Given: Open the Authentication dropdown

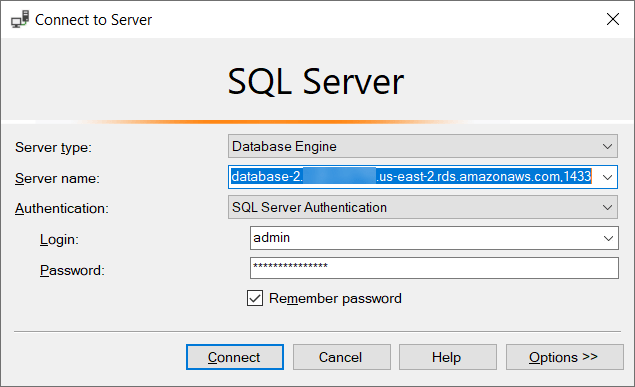Looking at the screenshot, I should click(422, 207).
